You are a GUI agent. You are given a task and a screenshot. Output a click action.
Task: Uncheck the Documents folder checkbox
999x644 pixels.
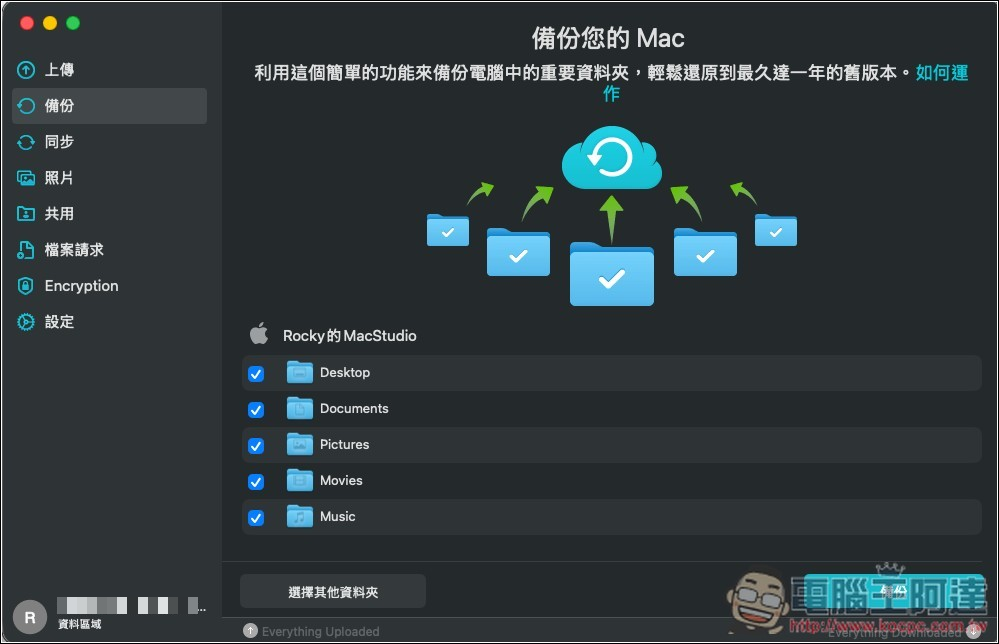pyautogui.click(x=256, y=410)
